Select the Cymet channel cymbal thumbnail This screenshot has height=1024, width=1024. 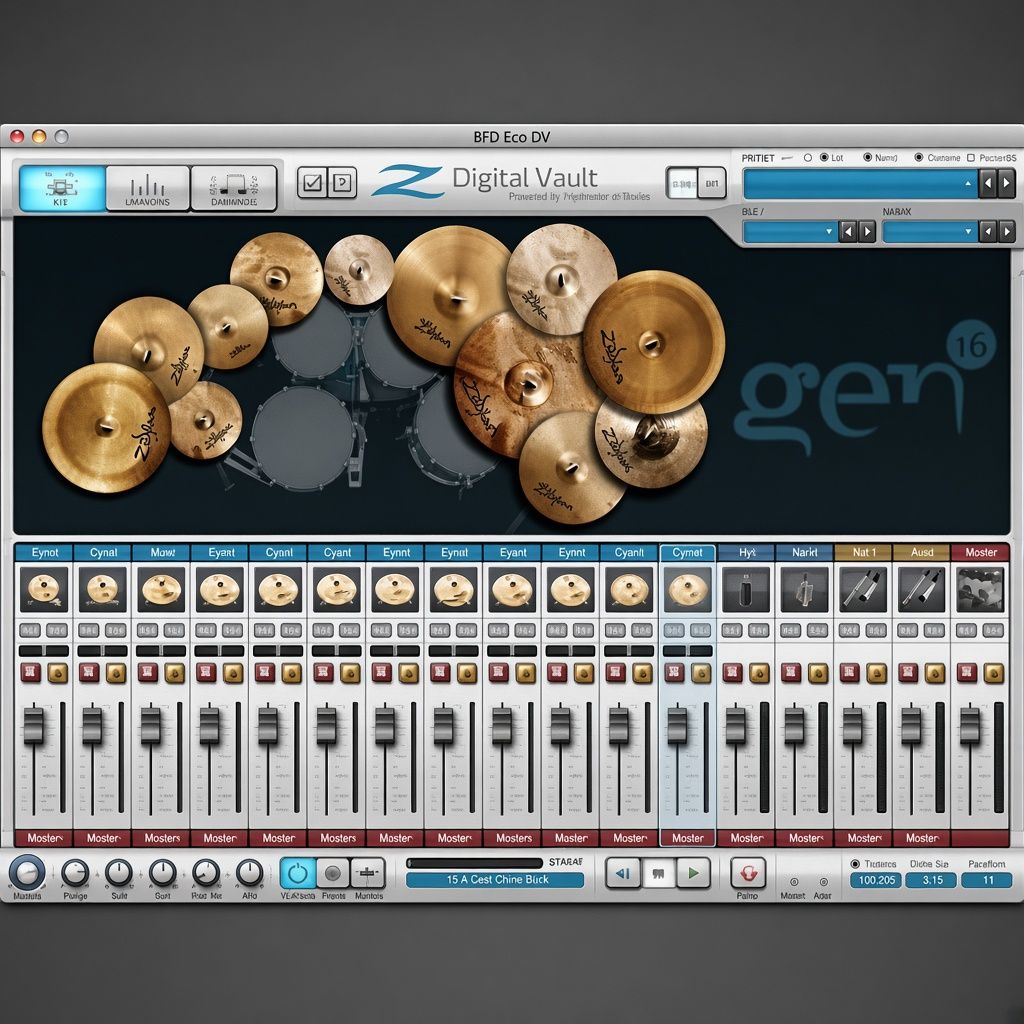pos(688,589)
